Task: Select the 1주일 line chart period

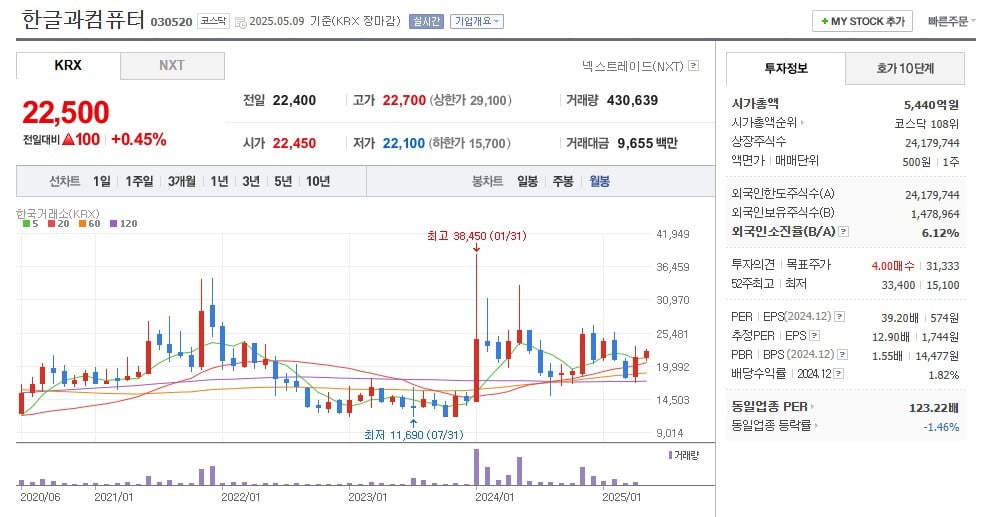Action: tap(139, 182)
